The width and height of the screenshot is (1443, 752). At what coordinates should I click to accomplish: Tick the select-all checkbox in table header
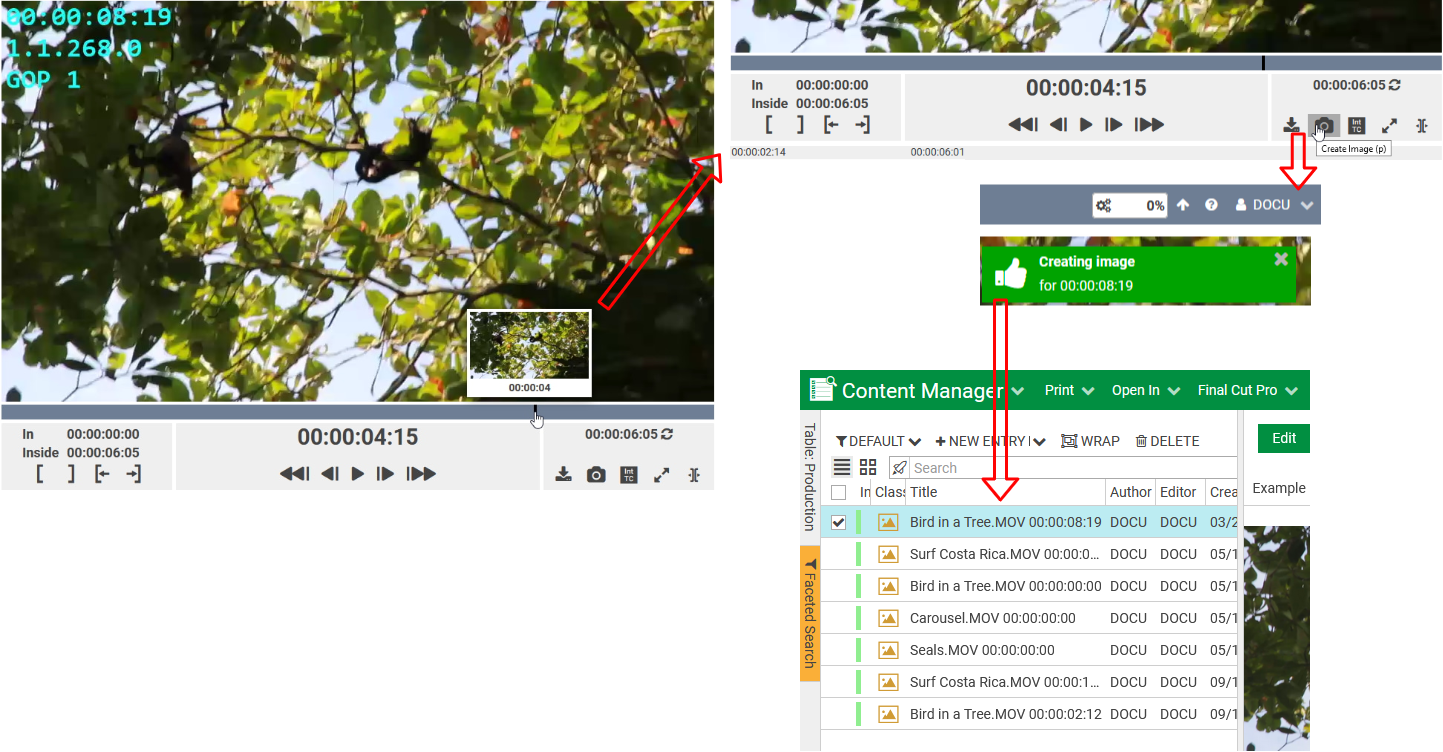pyautogui.click(x=839, y=492)
